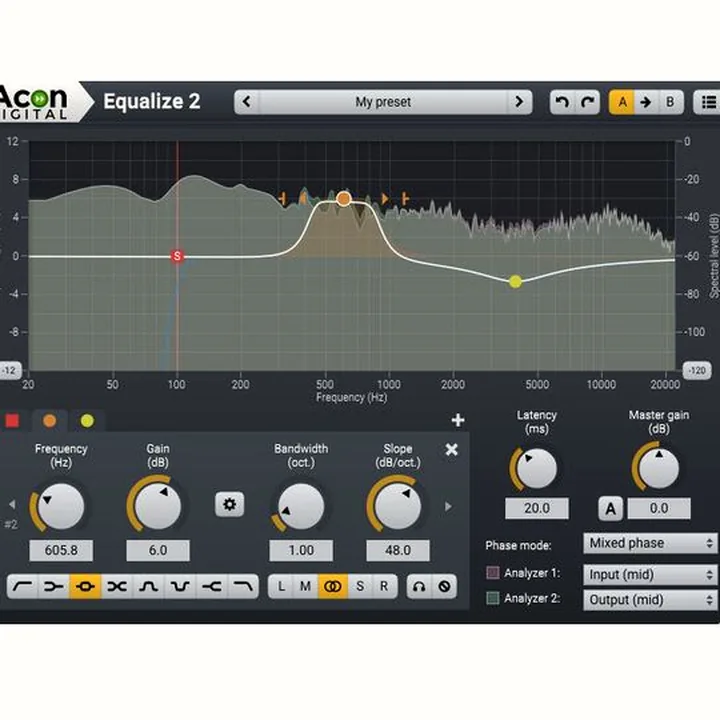Go to previous band arrow
The width and height of the screenshot is (720, 720).
(12, 505)
